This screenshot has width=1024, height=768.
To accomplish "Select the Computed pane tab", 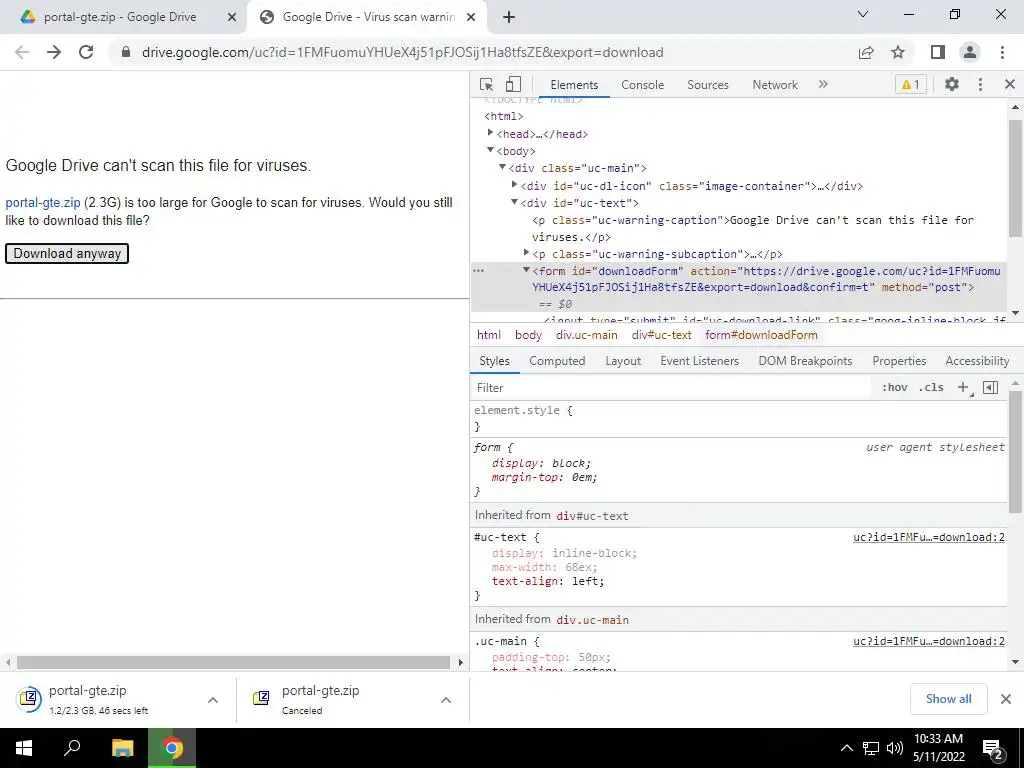I will pos(557,361).
